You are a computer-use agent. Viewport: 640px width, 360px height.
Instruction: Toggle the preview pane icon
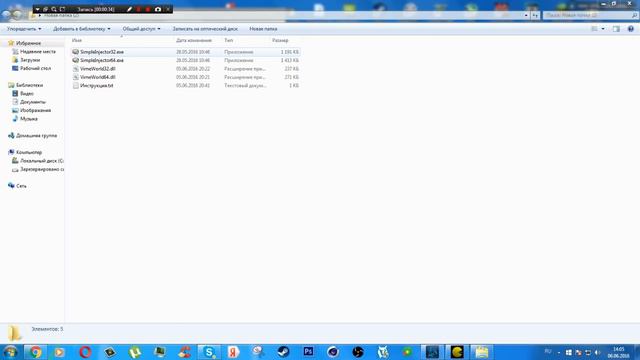[616, 29]
